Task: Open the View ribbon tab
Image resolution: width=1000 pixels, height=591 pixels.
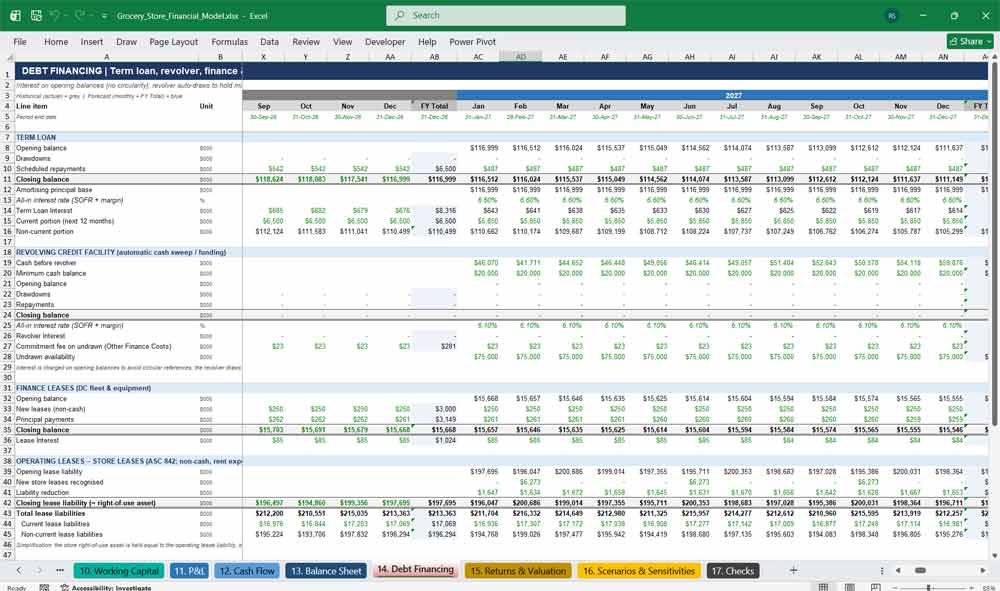Action: (342, 41)
